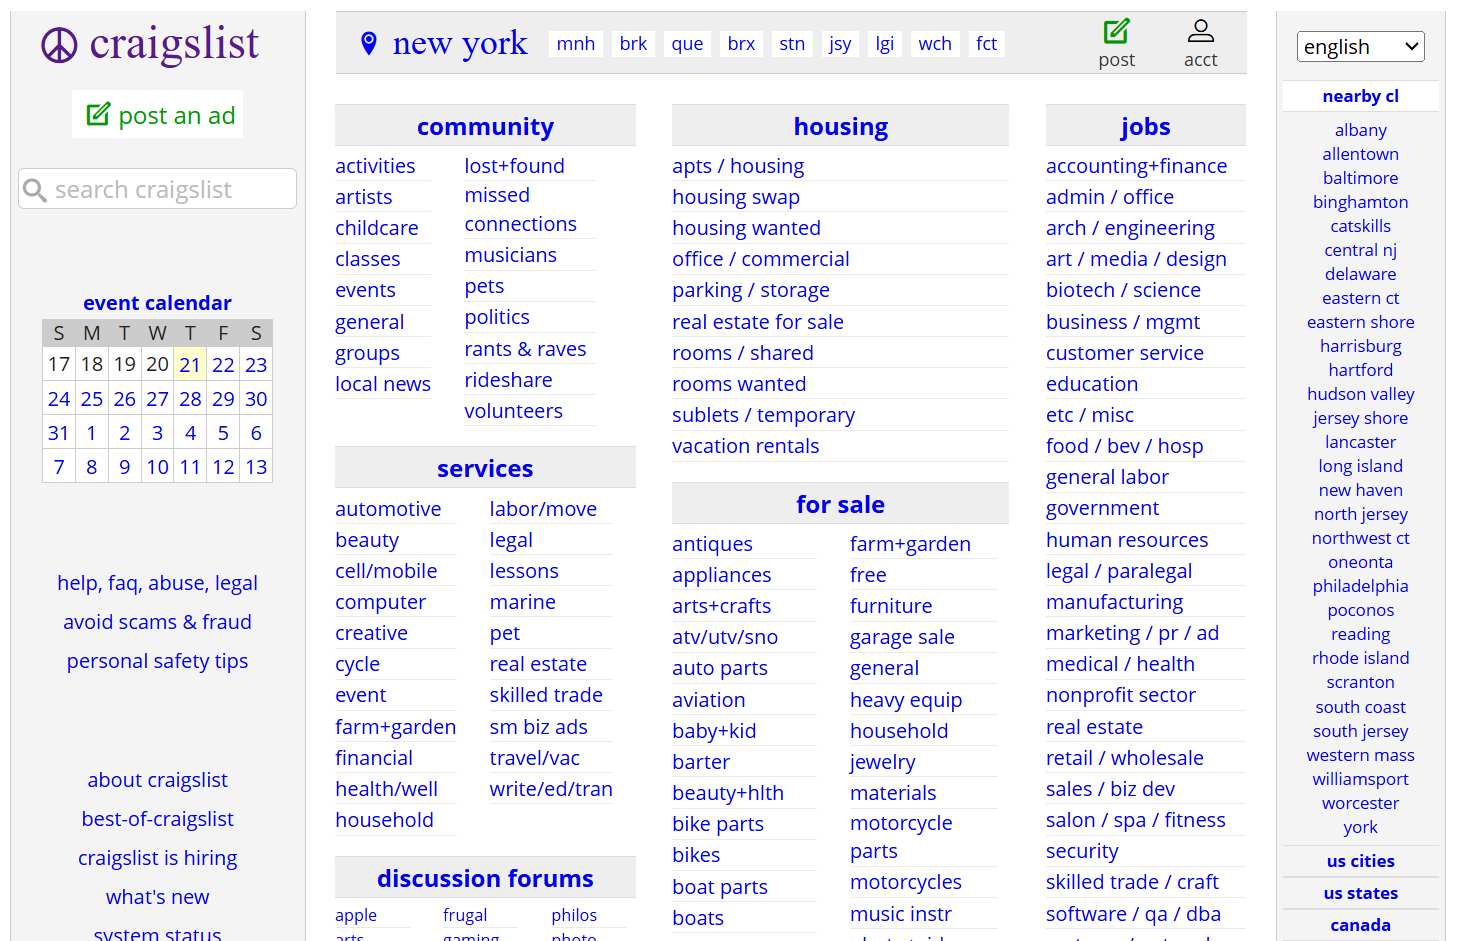Click the pencil icon in post an ad
The width and height of the screenshot is (1467, 941).
click(98, 115)
